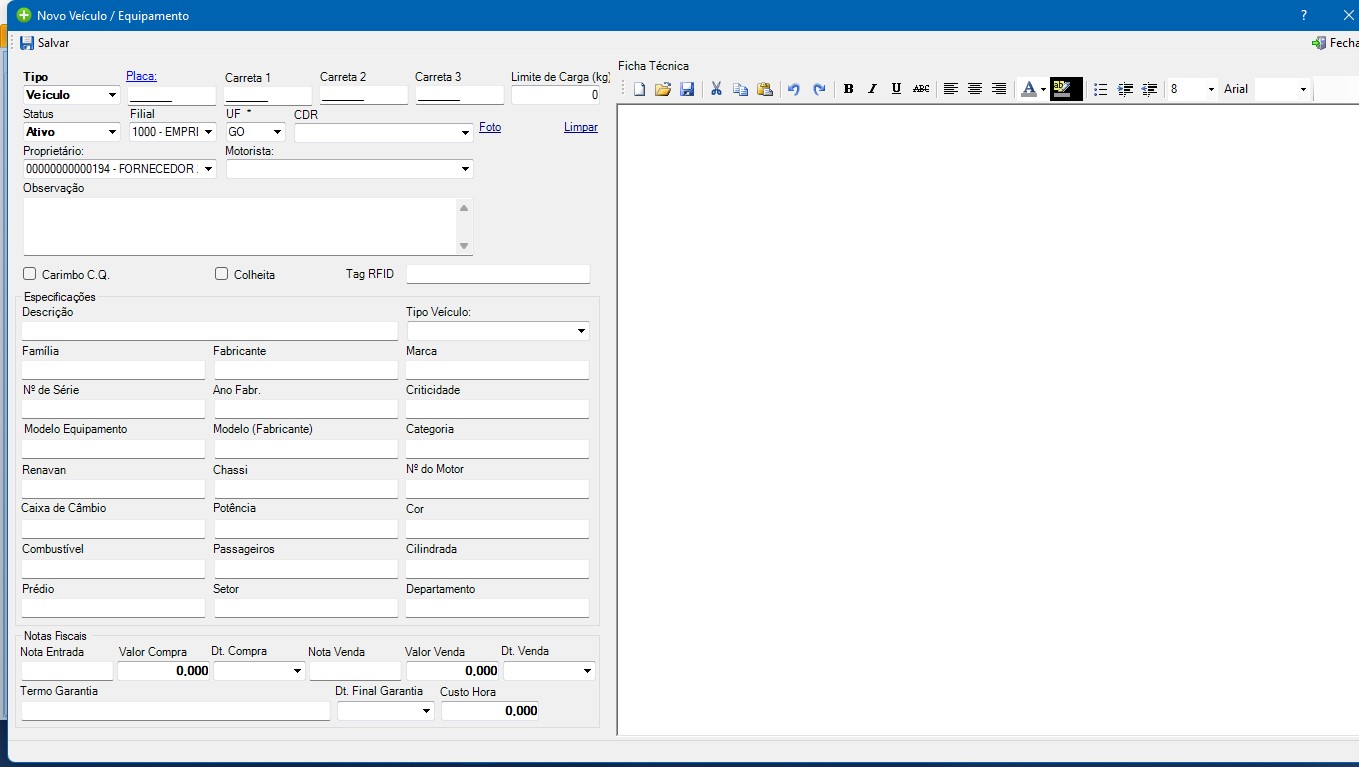Create new document in Ficha Técnica toolbar
Screen dimensions: 1359x767
[640, 89]
